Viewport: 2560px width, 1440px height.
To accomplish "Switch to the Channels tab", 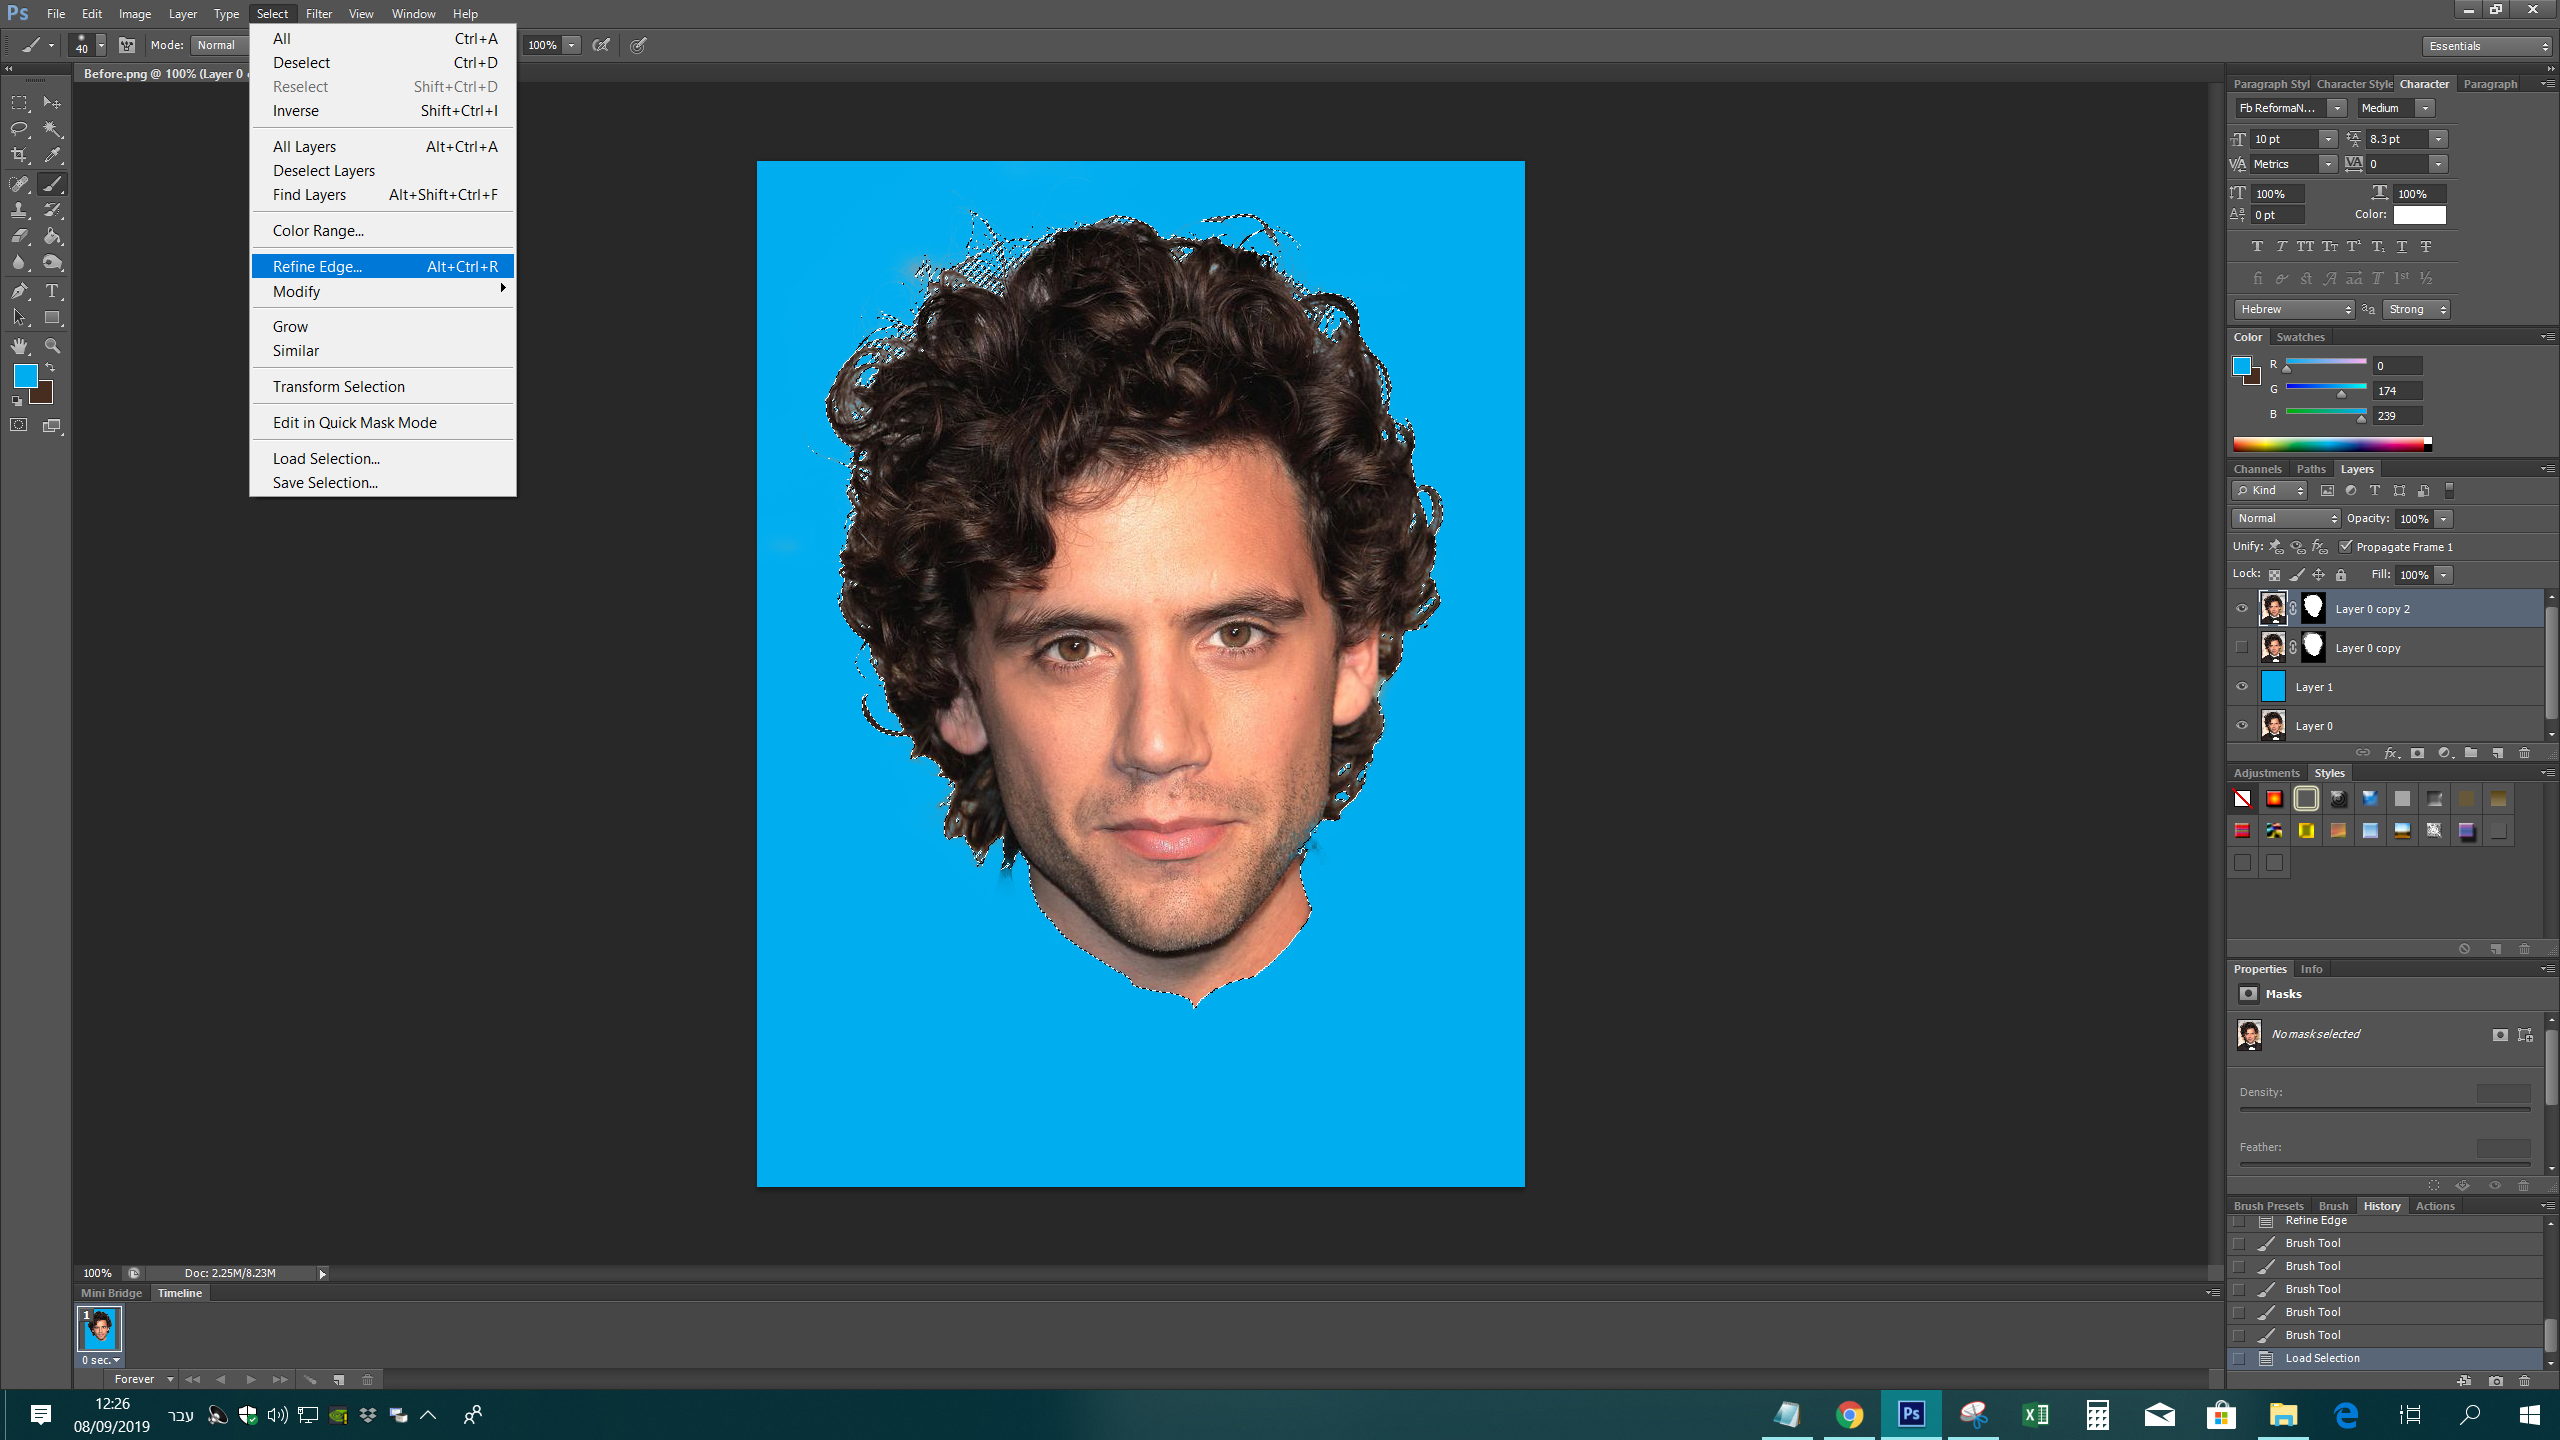I will (2257, 469).
